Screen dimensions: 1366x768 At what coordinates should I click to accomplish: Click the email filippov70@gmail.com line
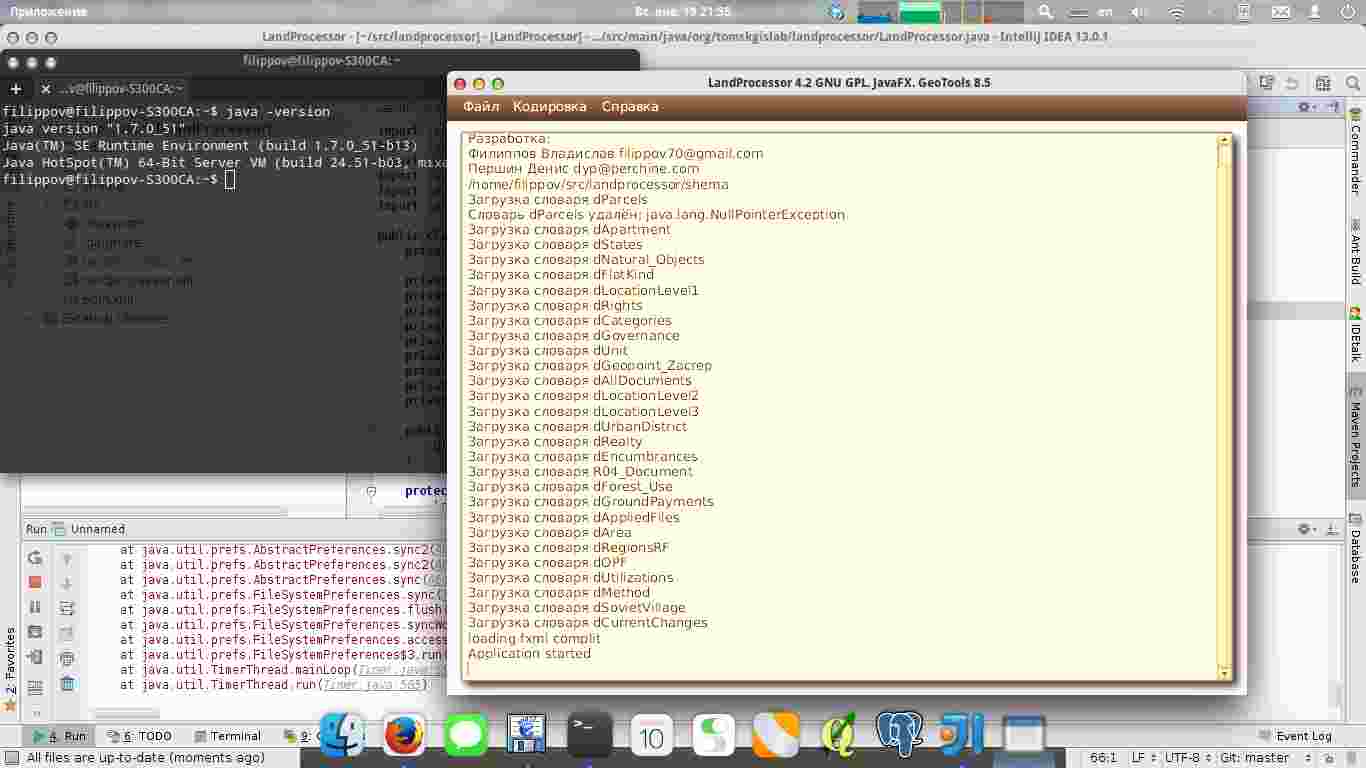tap(615, 153)
